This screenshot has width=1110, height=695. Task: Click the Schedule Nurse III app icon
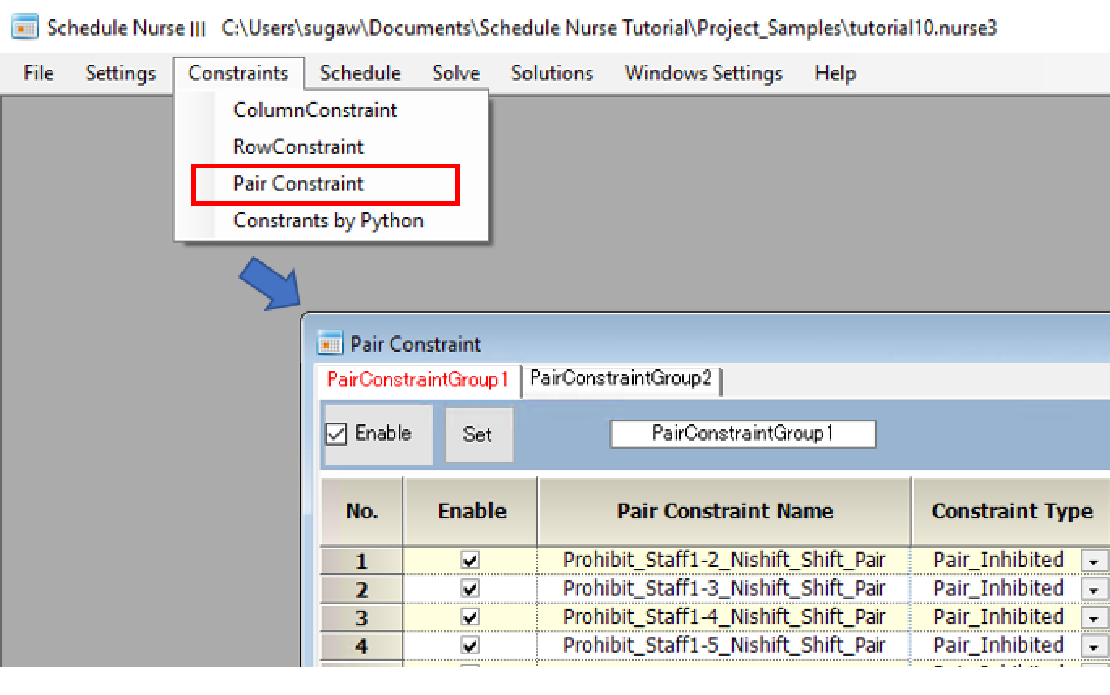(25, 28)
